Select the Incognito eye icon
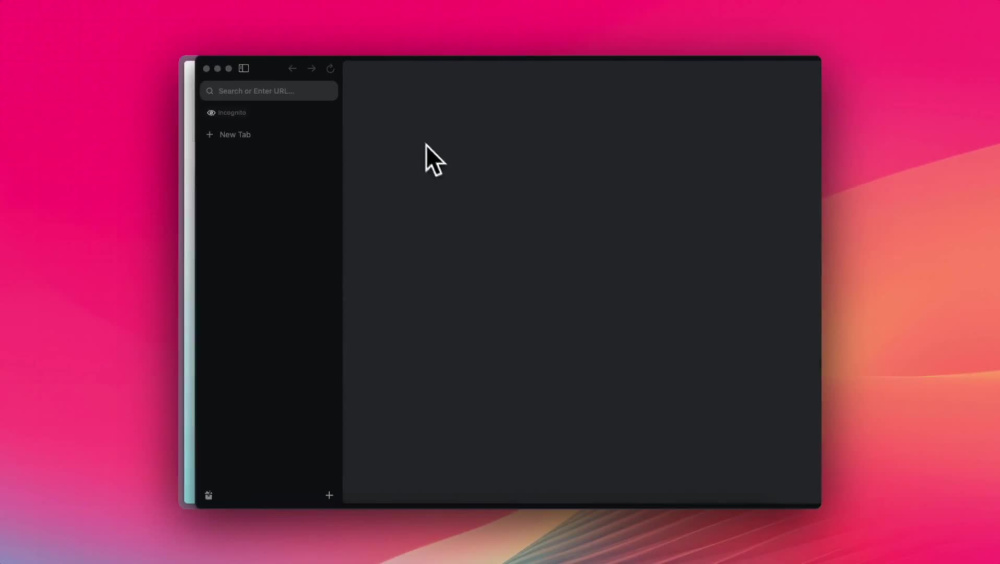Viewport: 1000px width, 564px height. pyautogui.click(x=211, y=113)
